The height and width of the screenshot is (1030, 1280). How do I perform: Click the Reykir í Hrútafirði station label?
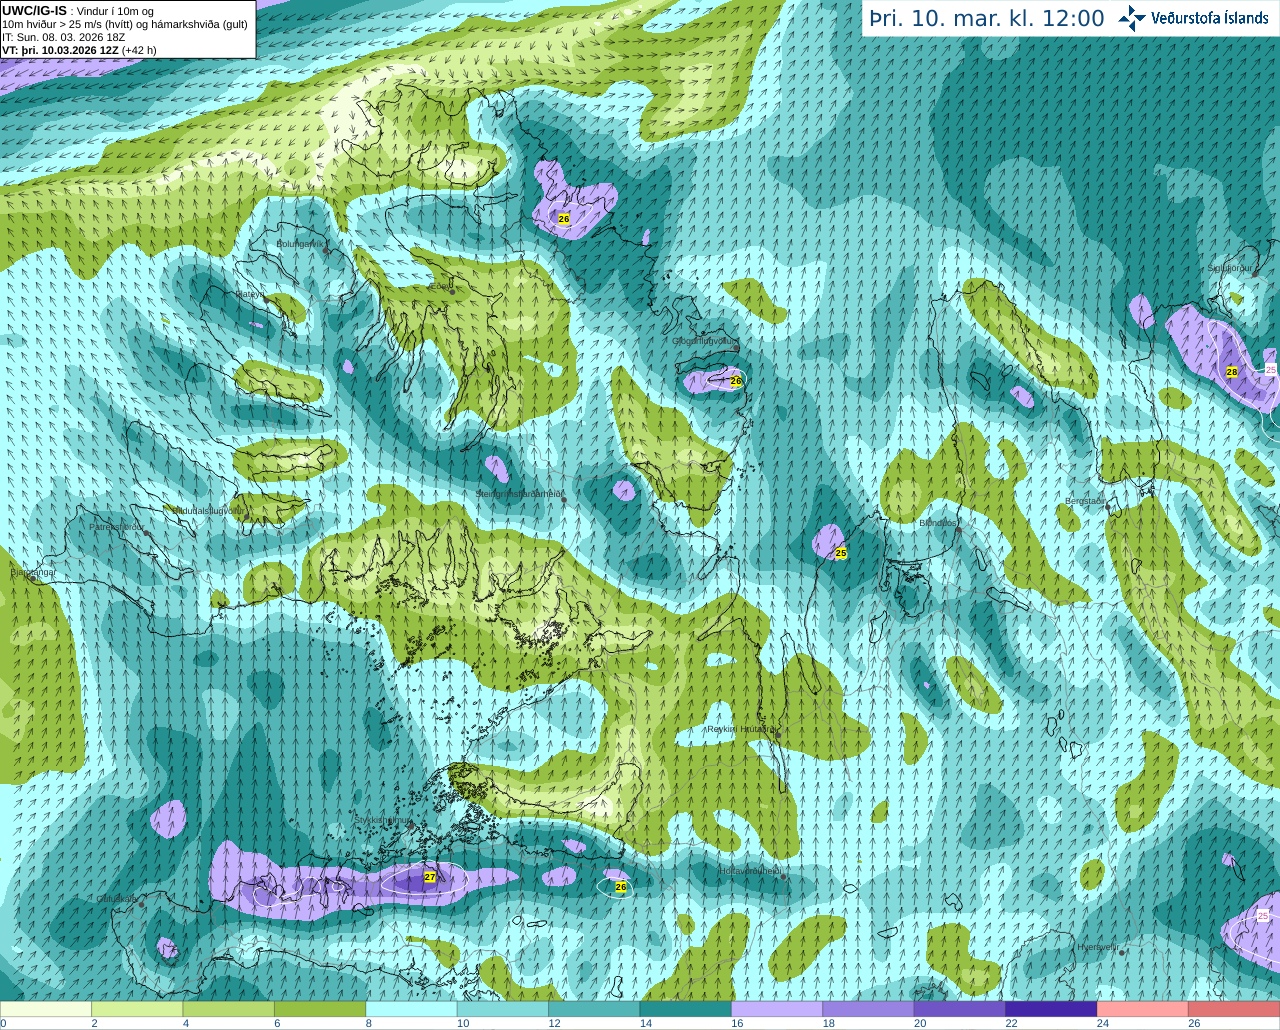pos(742,729)
